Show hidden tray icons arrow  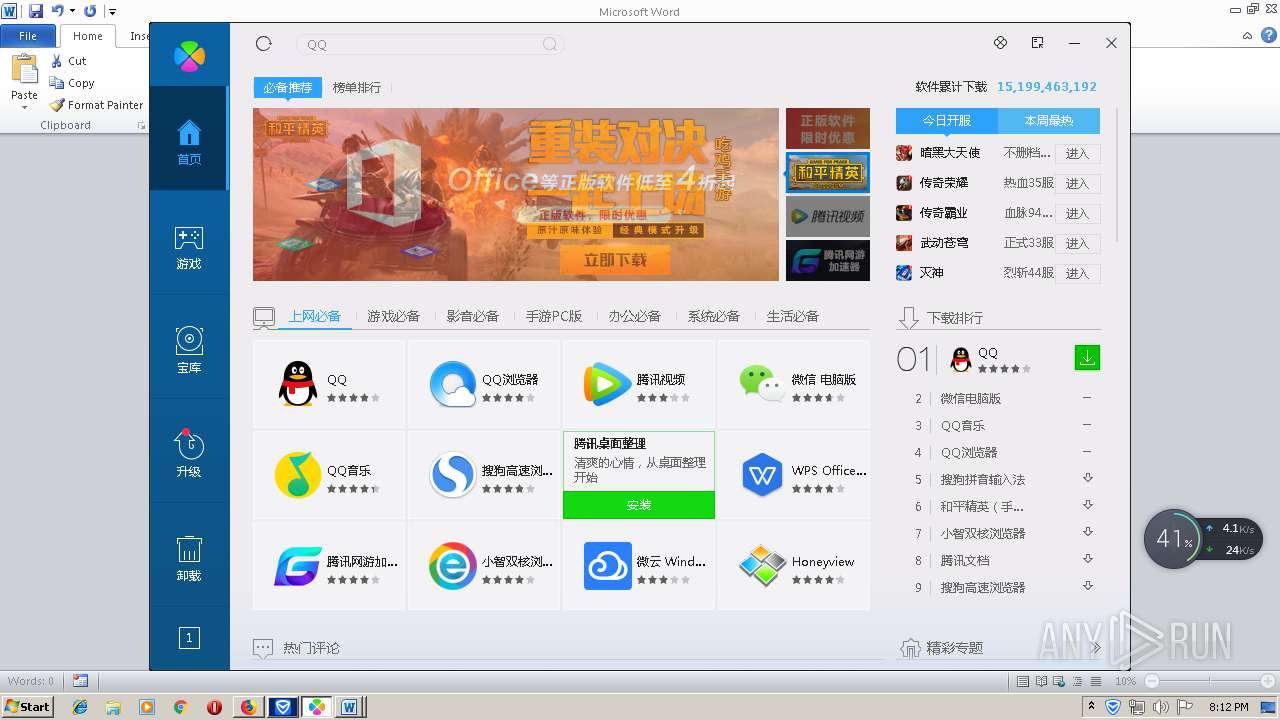1091,706
